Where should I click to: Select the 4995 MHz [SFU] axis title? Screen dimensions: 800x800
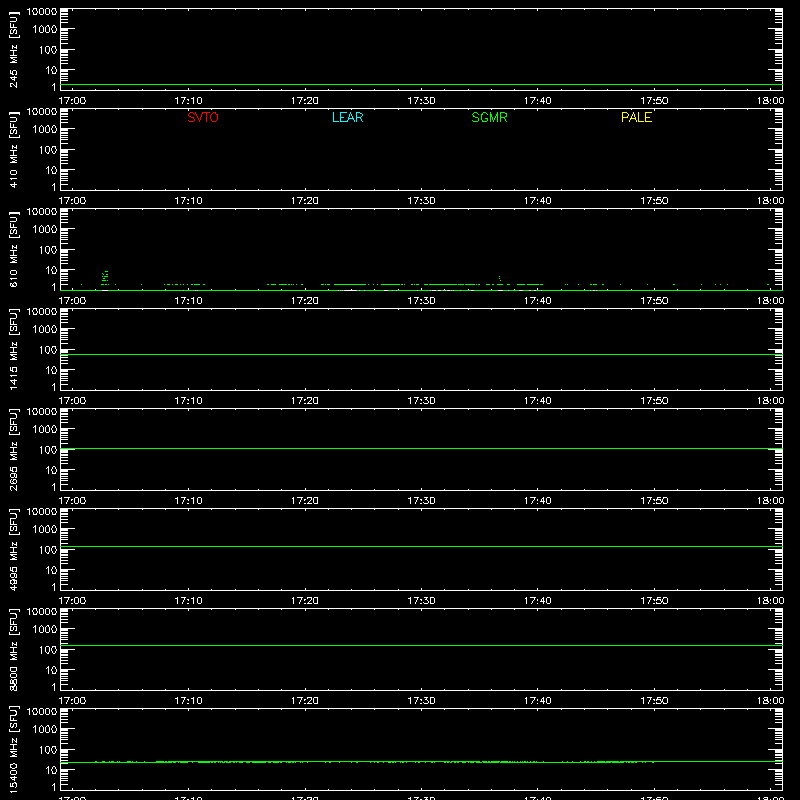pos(13,549)
